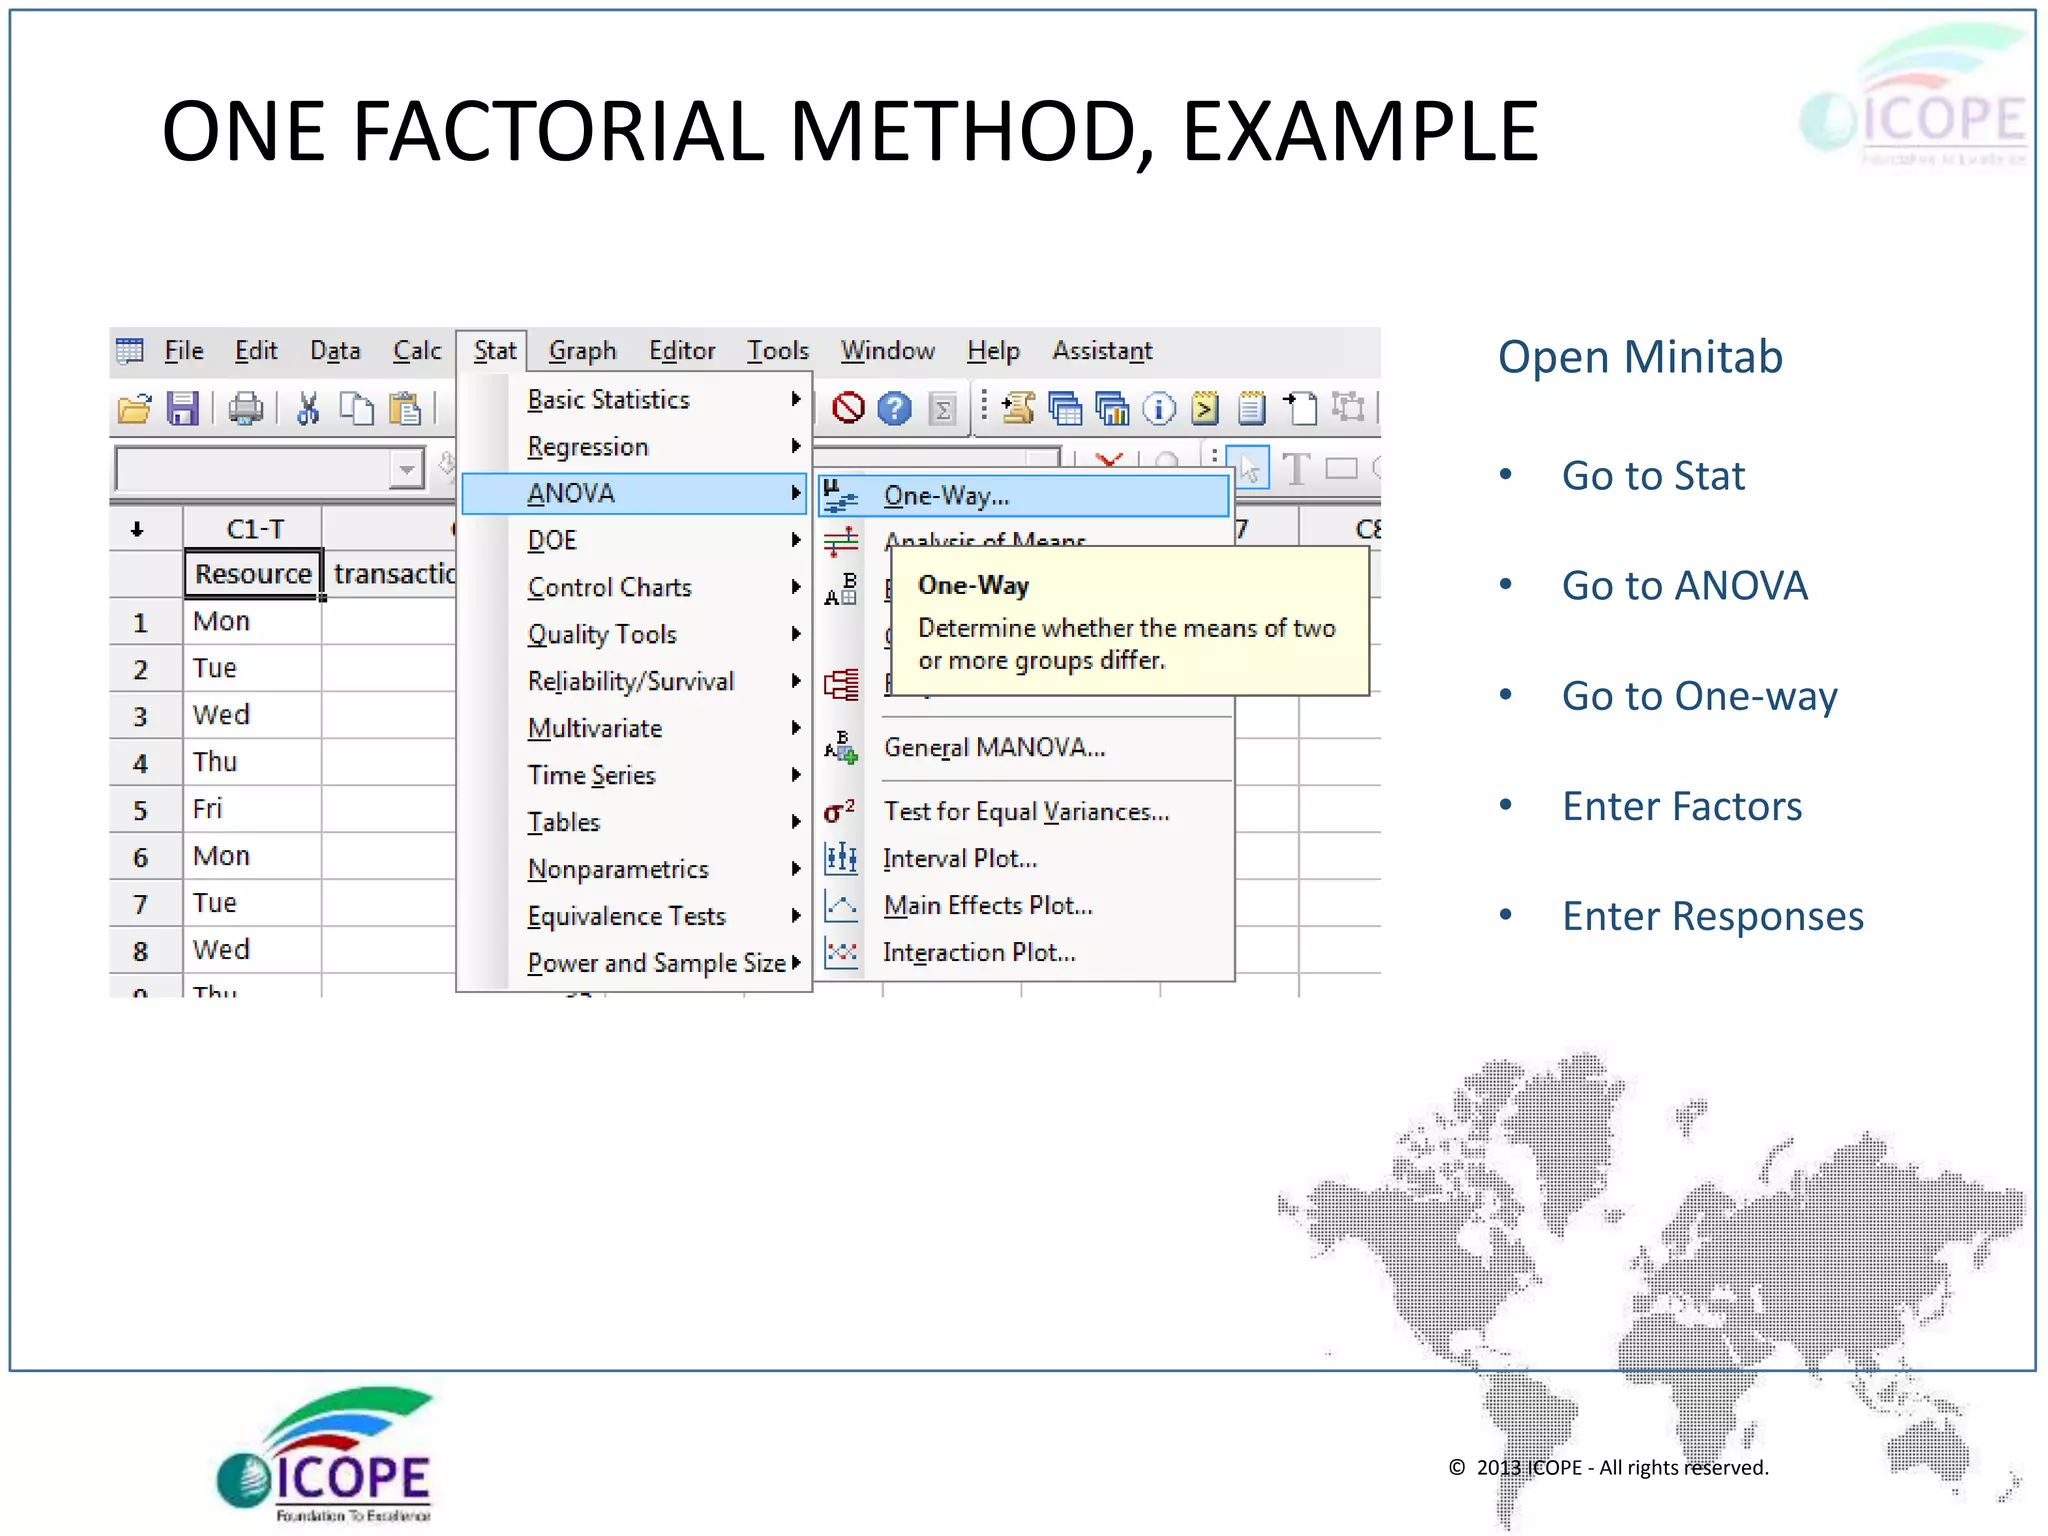Open the Edit menu

tap(256, 351)
